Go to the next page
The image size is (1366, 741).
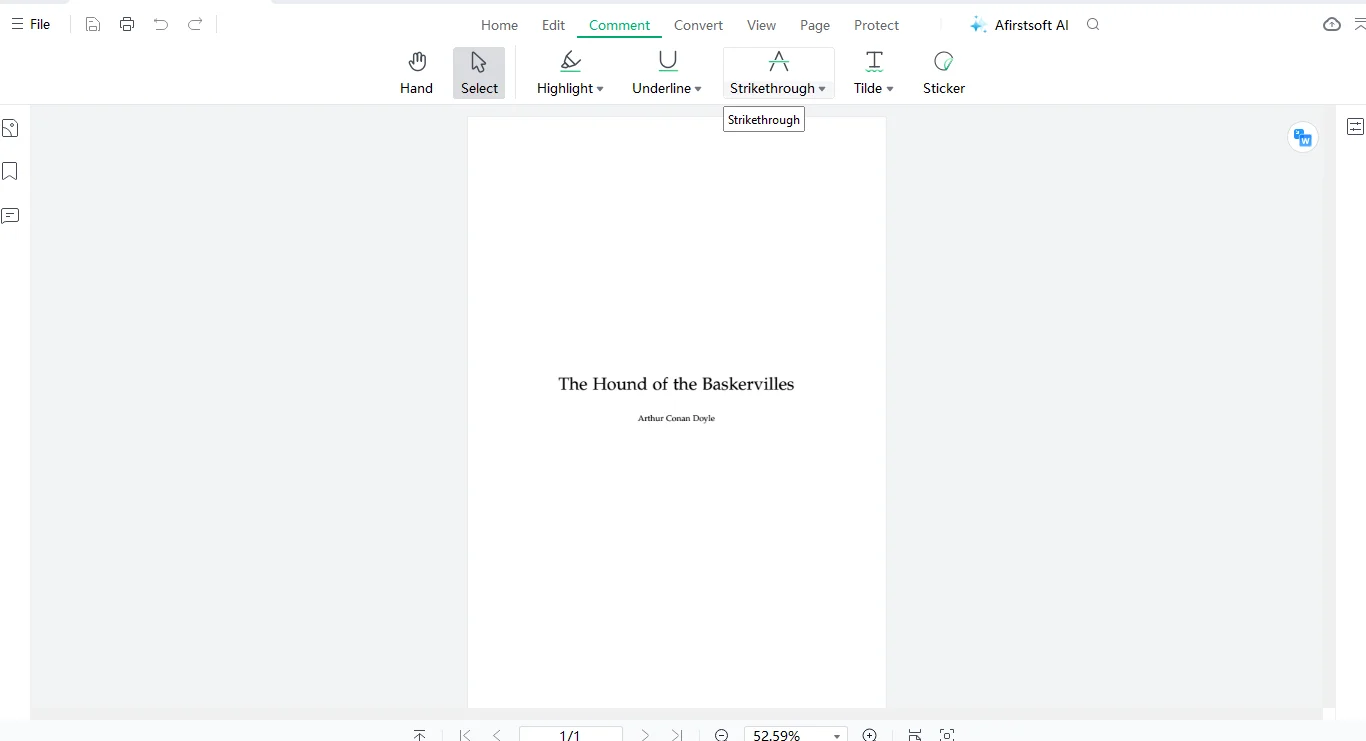pos(645,735)
